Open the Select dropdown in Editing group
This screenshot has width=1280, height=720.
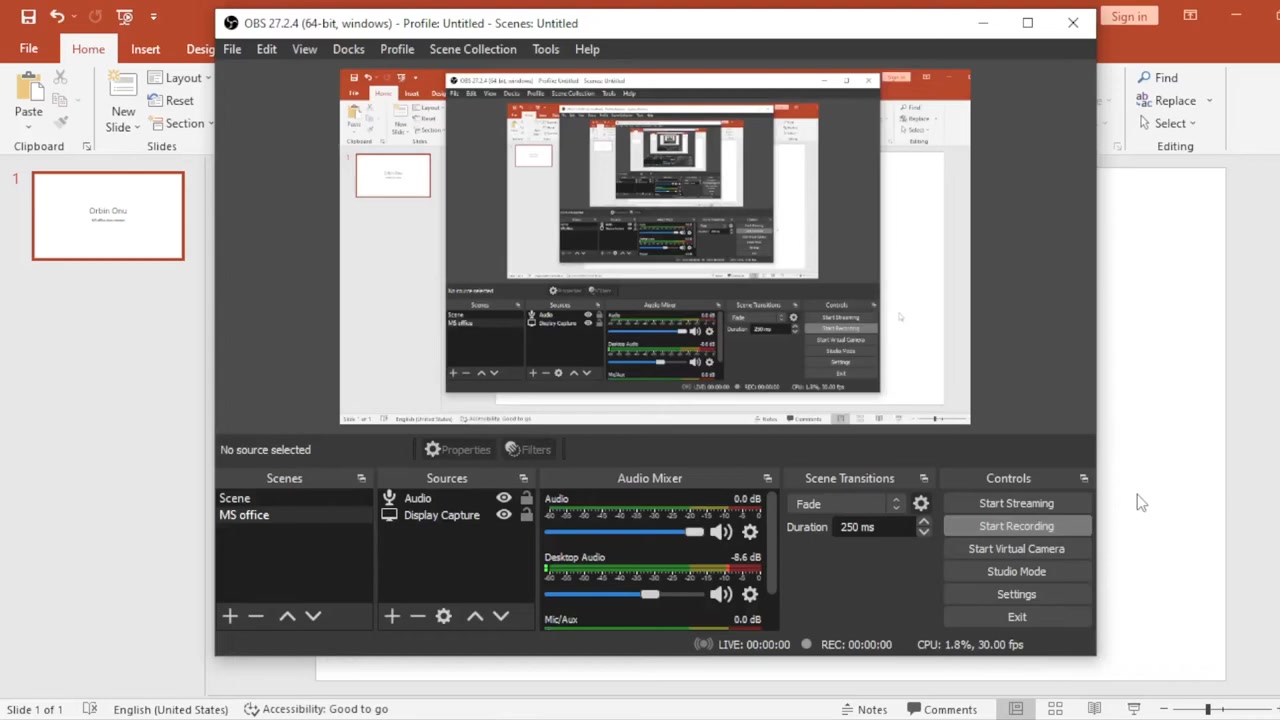tap(1167, 123)
